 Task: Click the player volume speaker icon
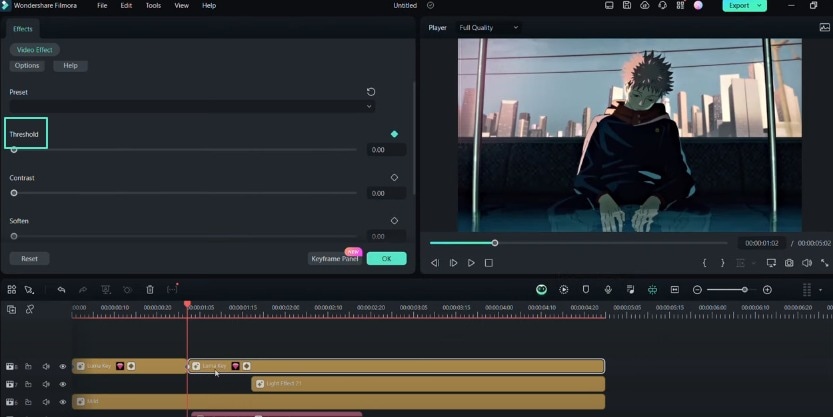(x=806, y=263)
